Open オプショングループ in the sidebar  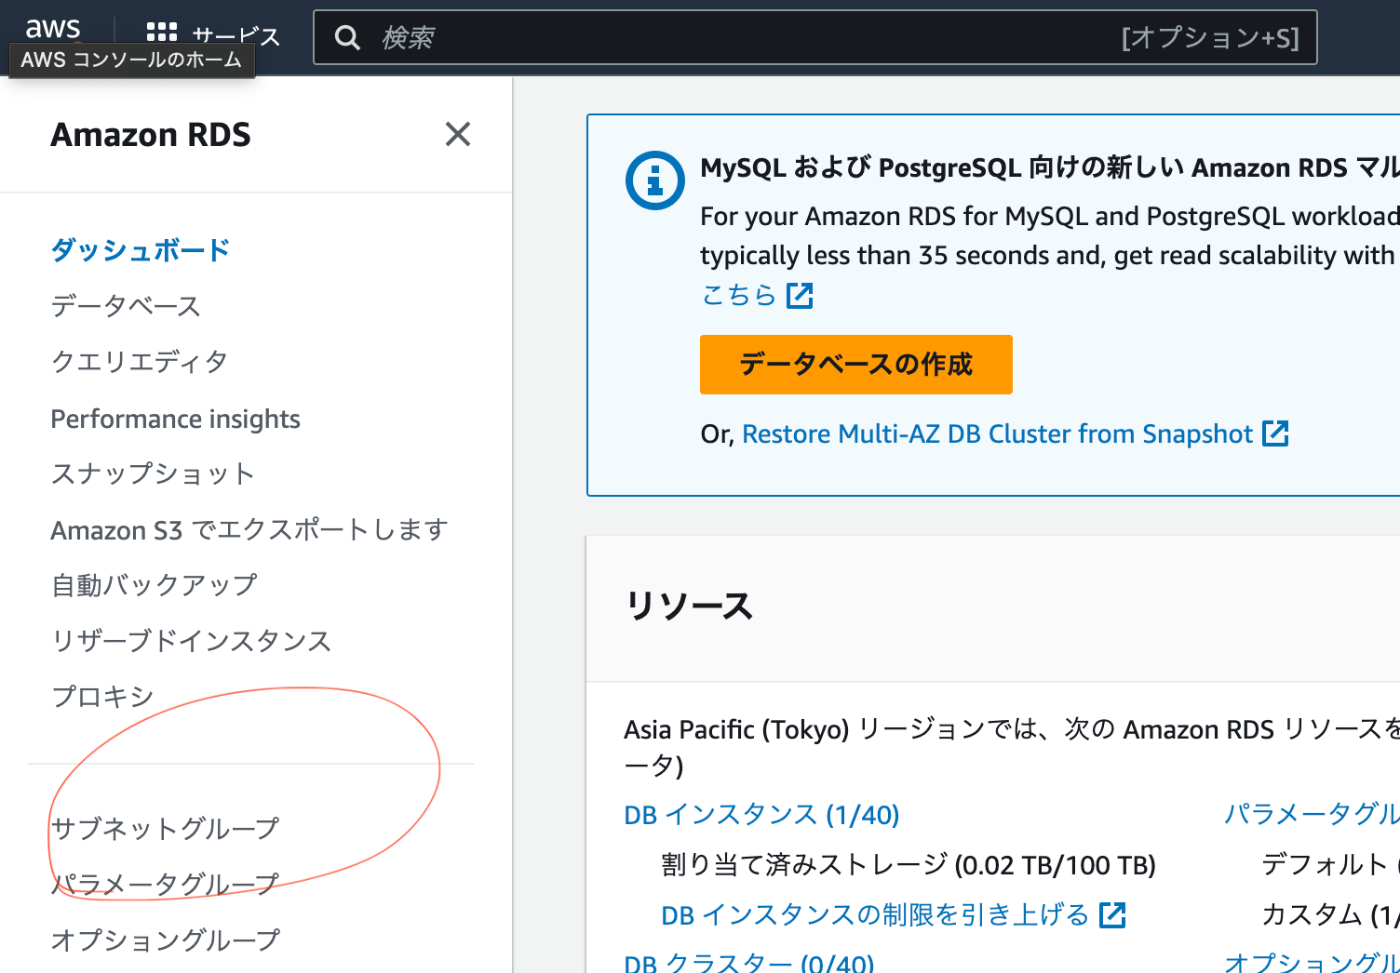click(165, 940)
